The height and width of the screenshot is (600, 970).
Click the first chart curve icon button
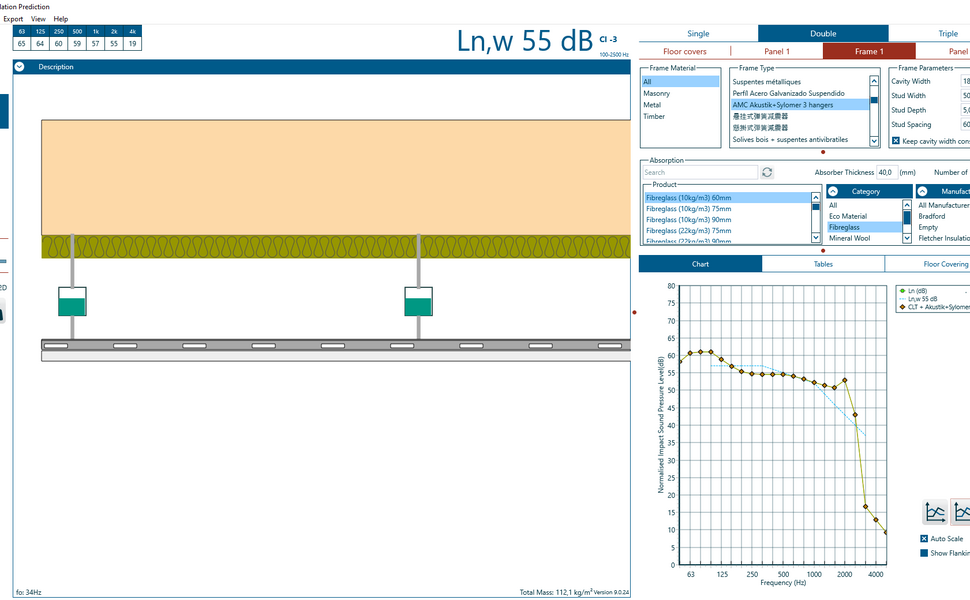[935, 513]
